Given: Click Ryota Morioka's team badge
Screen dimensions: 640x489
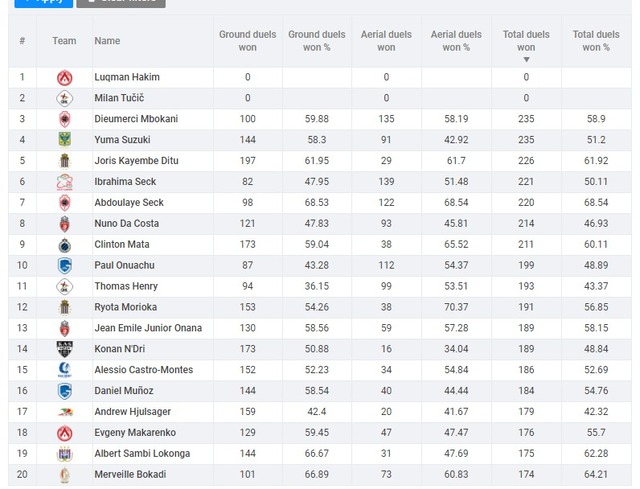Looking at the screenshot, I should [65, 308].
